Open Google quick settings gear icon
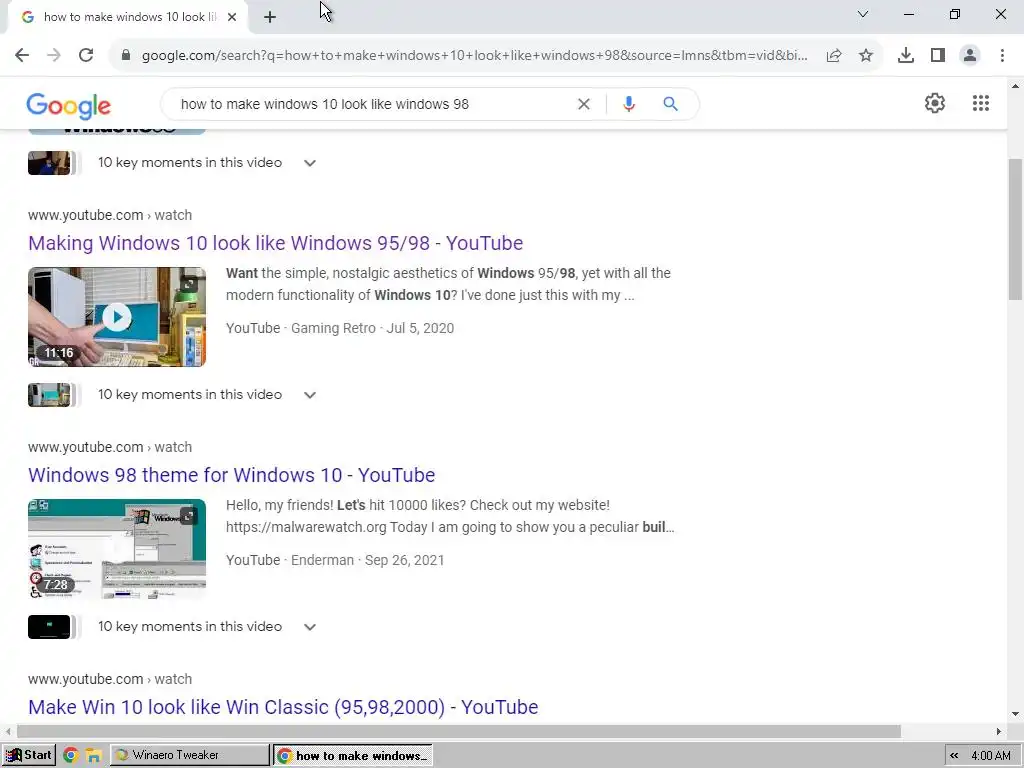Image resolution: width=1024 pixels, height=768 pixels. tap(935, 103)
